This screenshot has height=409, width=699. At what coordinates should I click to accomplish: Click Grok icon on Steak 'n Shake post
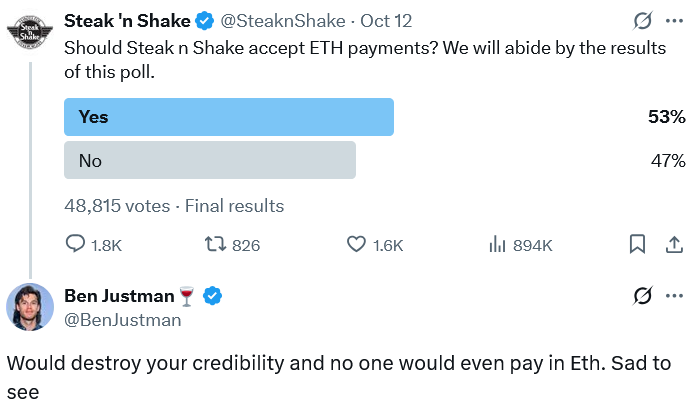644,20
